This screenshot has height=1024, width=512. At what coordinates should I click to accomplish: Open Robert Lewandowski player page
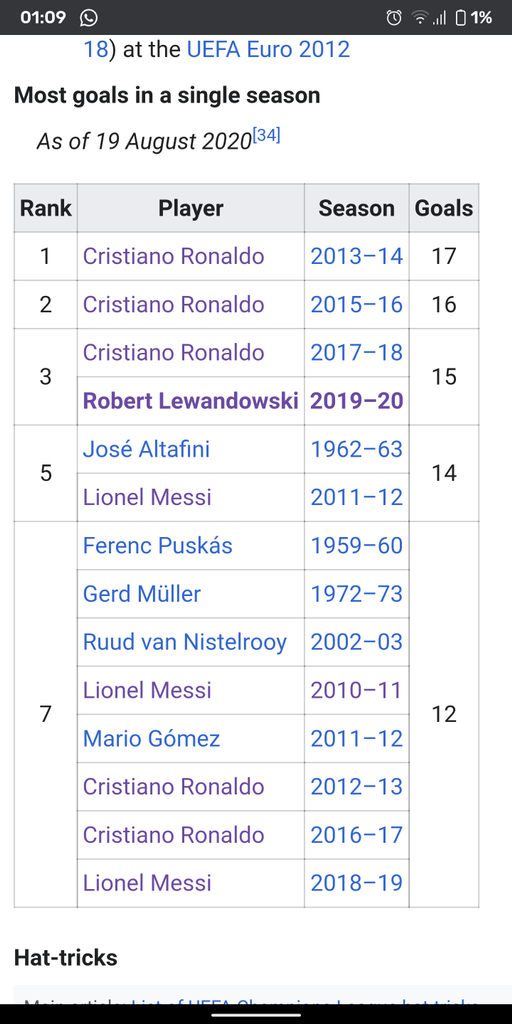191,401
